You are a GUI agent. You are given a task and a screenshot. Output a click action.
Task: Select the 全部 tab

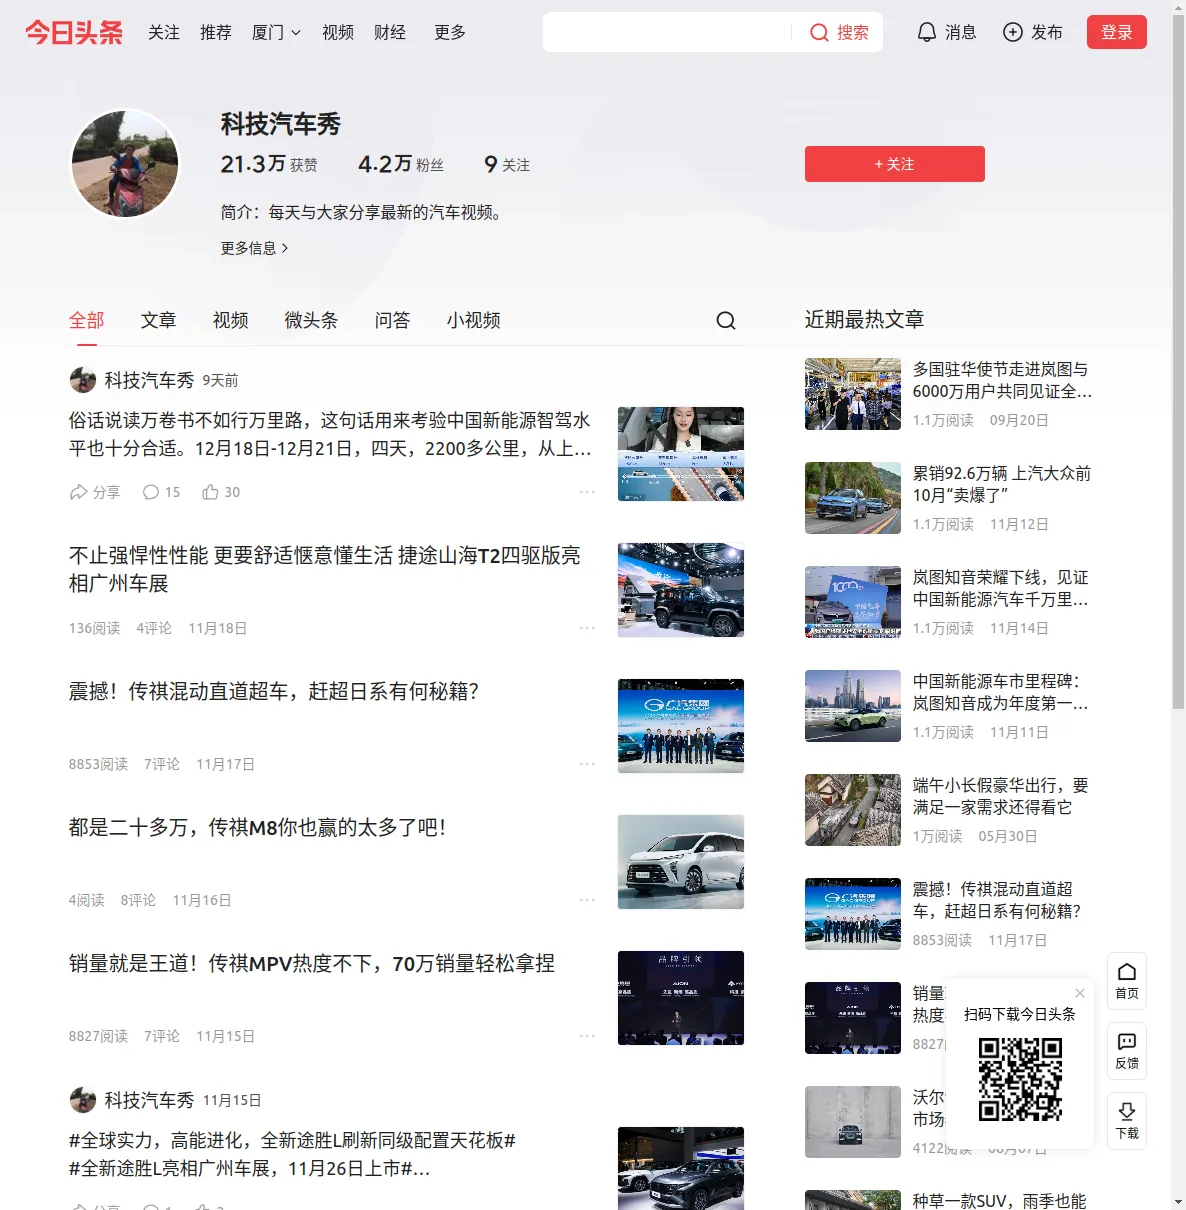[87, 320]
